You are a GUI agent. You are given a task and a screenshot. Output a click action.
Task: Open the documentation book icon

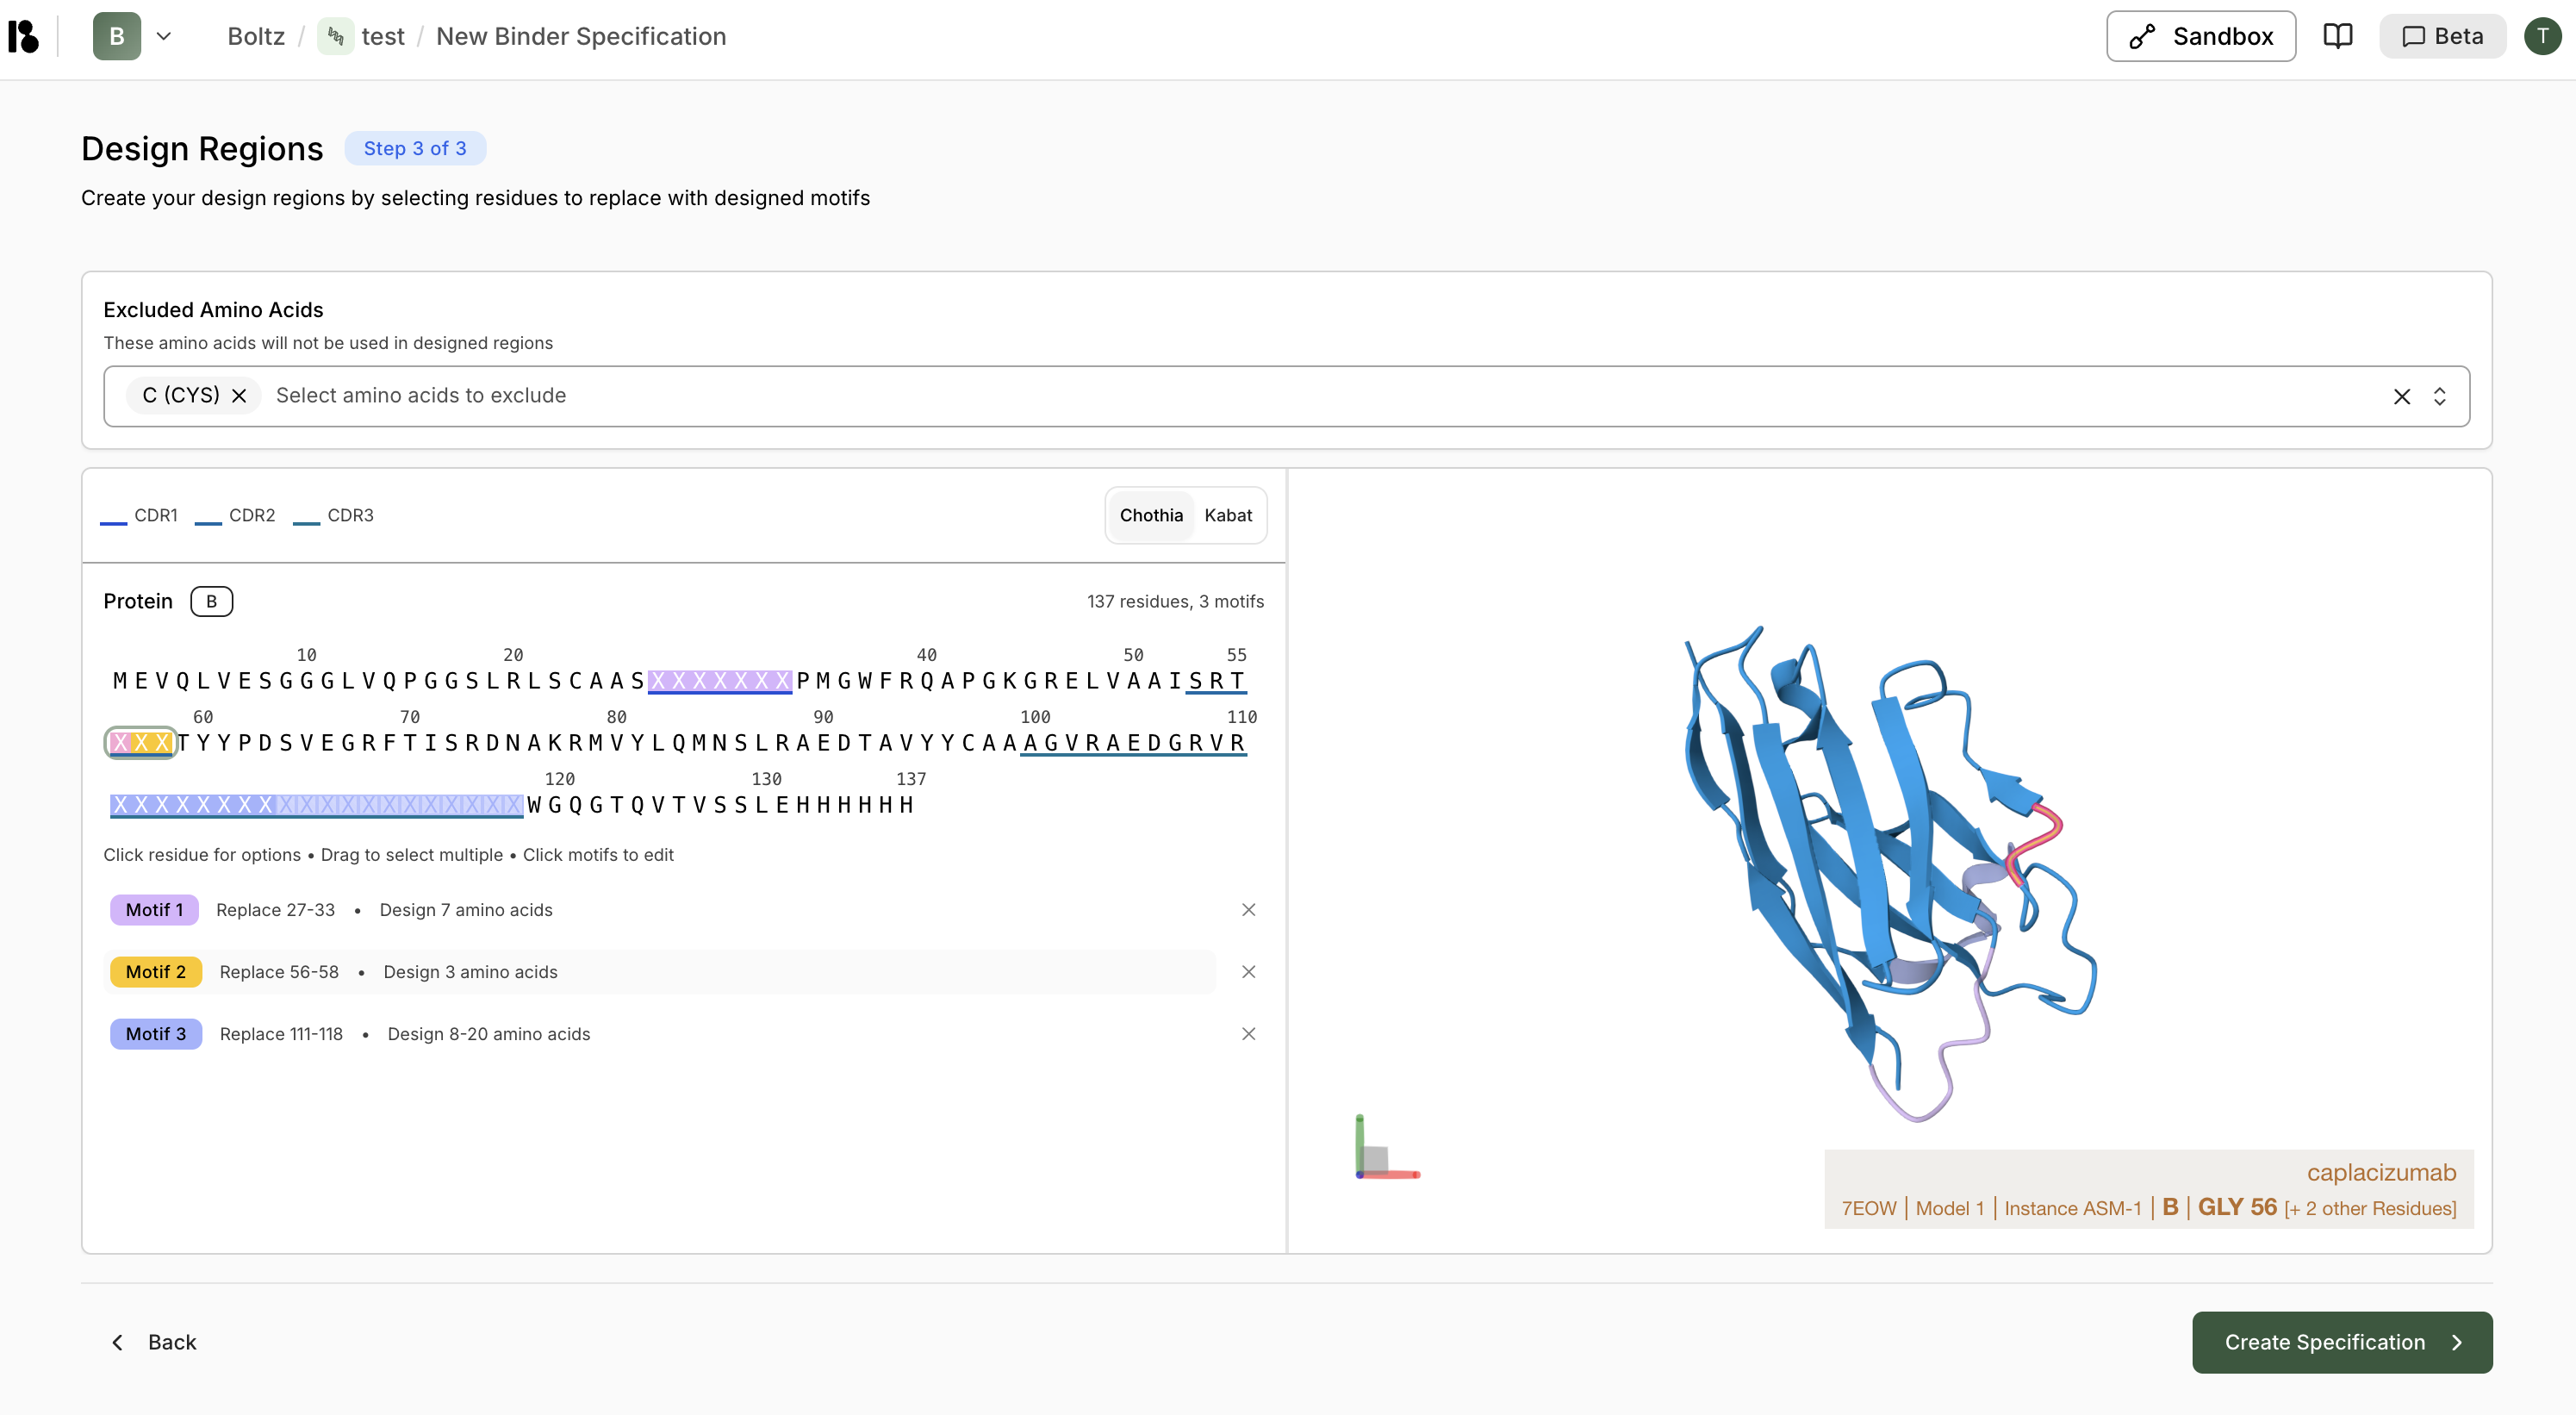pyautogui.click(x=2339, y=35)
